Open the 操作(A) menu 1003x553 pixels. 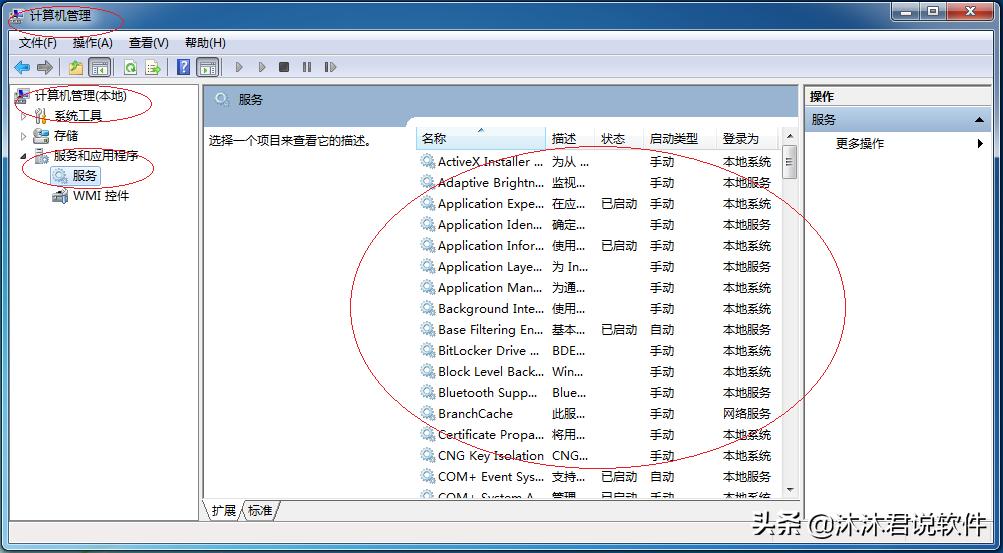click(x=93, y=43)
